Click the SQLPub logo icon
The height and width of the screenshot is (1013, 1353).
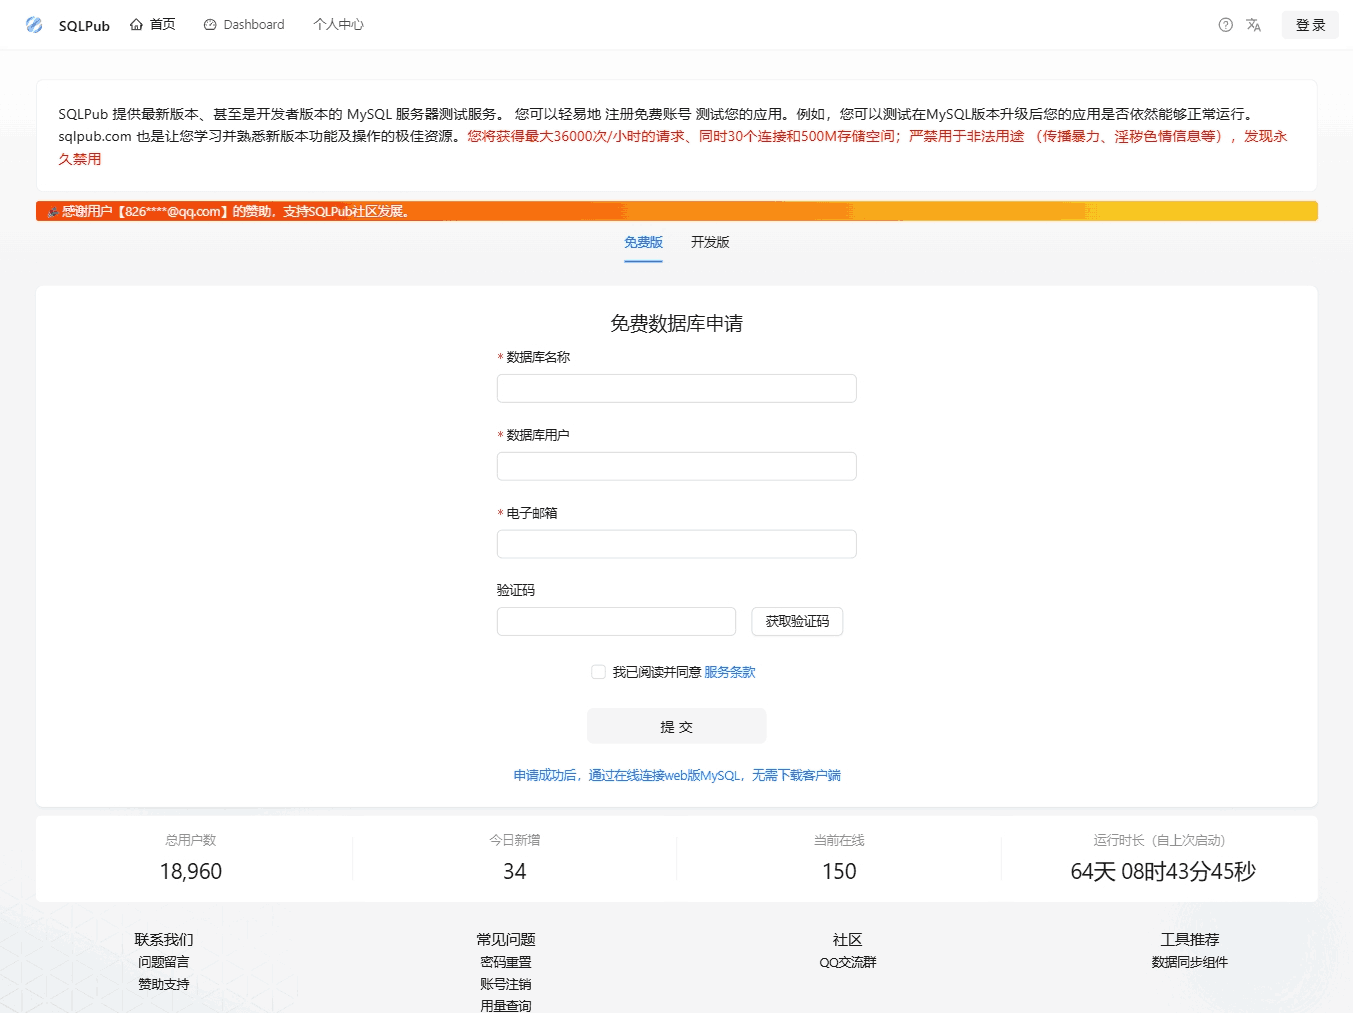tap(34, 25)
